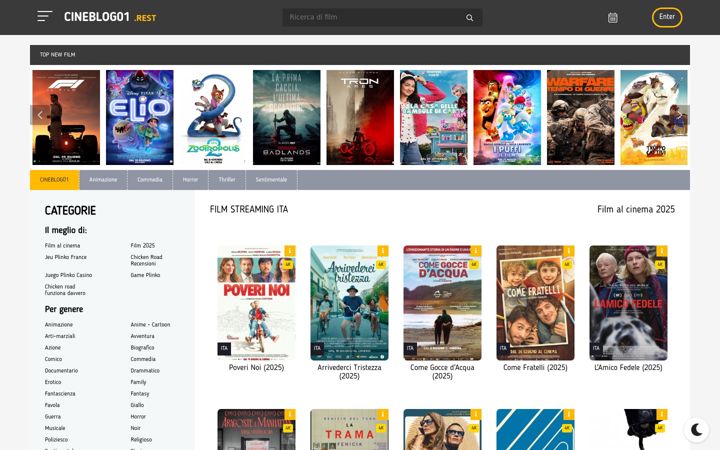Open the hamburger menu icon
This screenshot has height=450, width=720.
[45, 17]
